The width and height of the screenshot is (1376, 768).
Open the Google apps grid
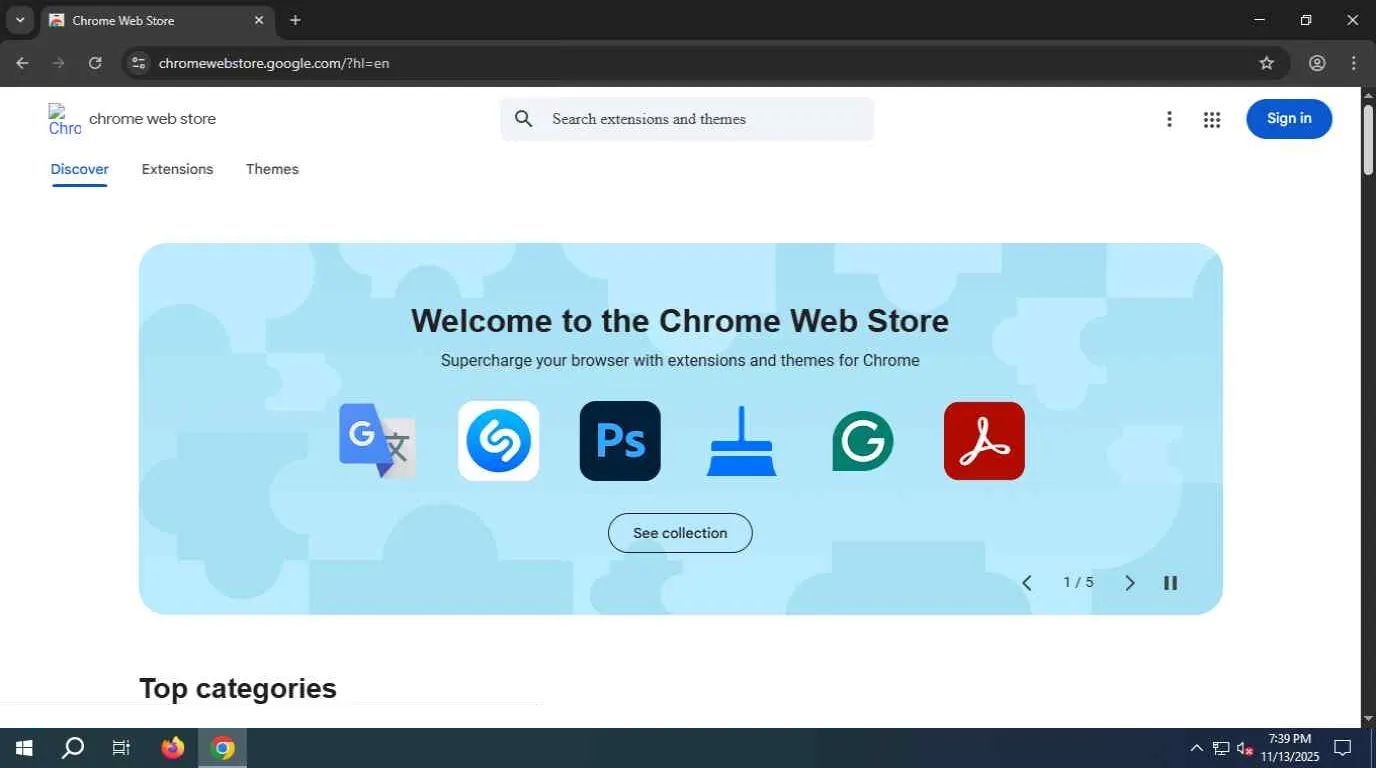point(1212,120)
